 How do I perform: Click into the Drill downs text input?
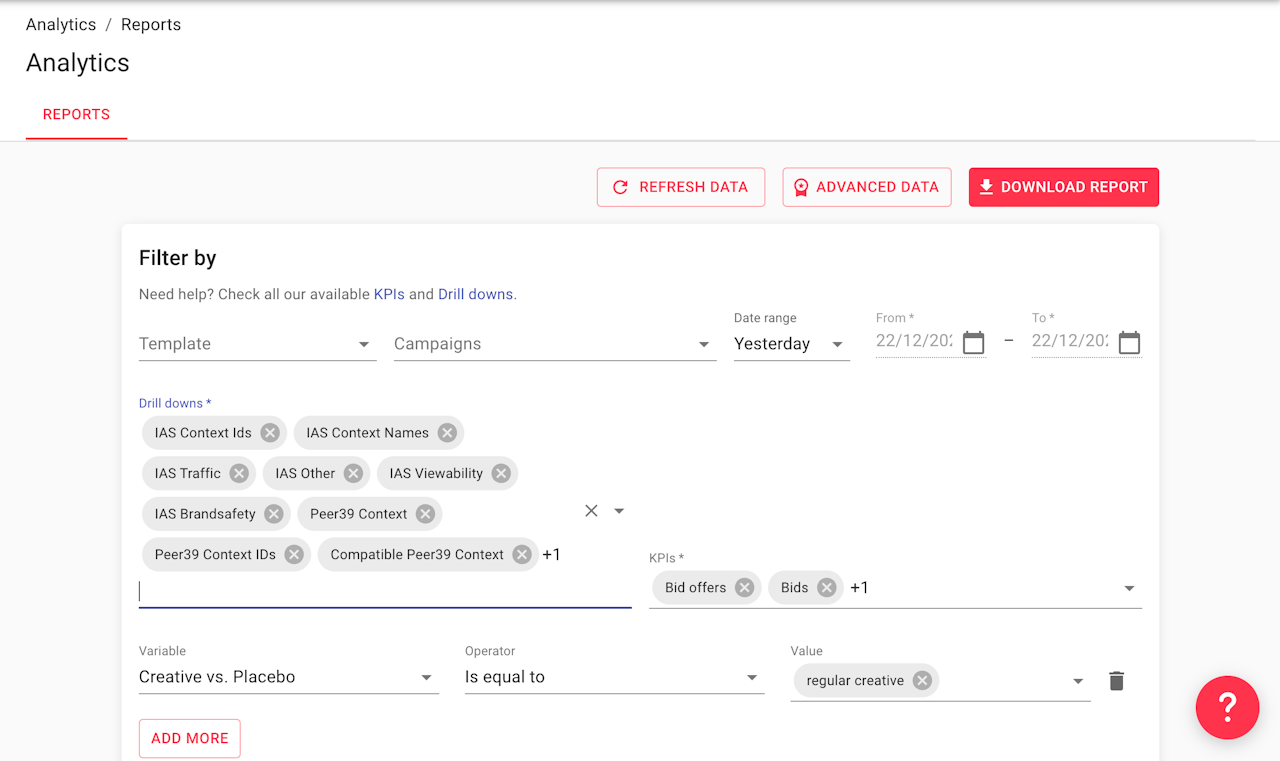385,592
